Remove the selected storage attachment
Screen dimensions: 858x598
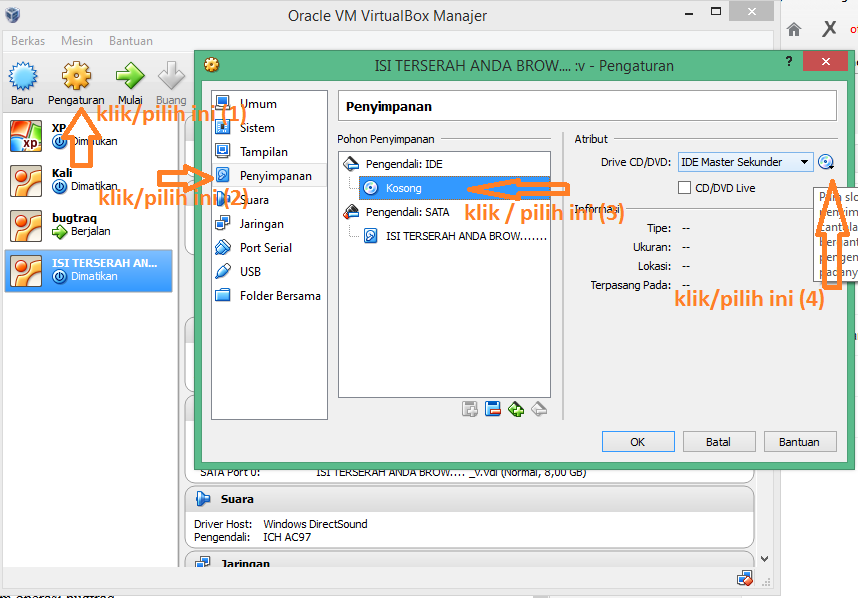coord(540,408)
